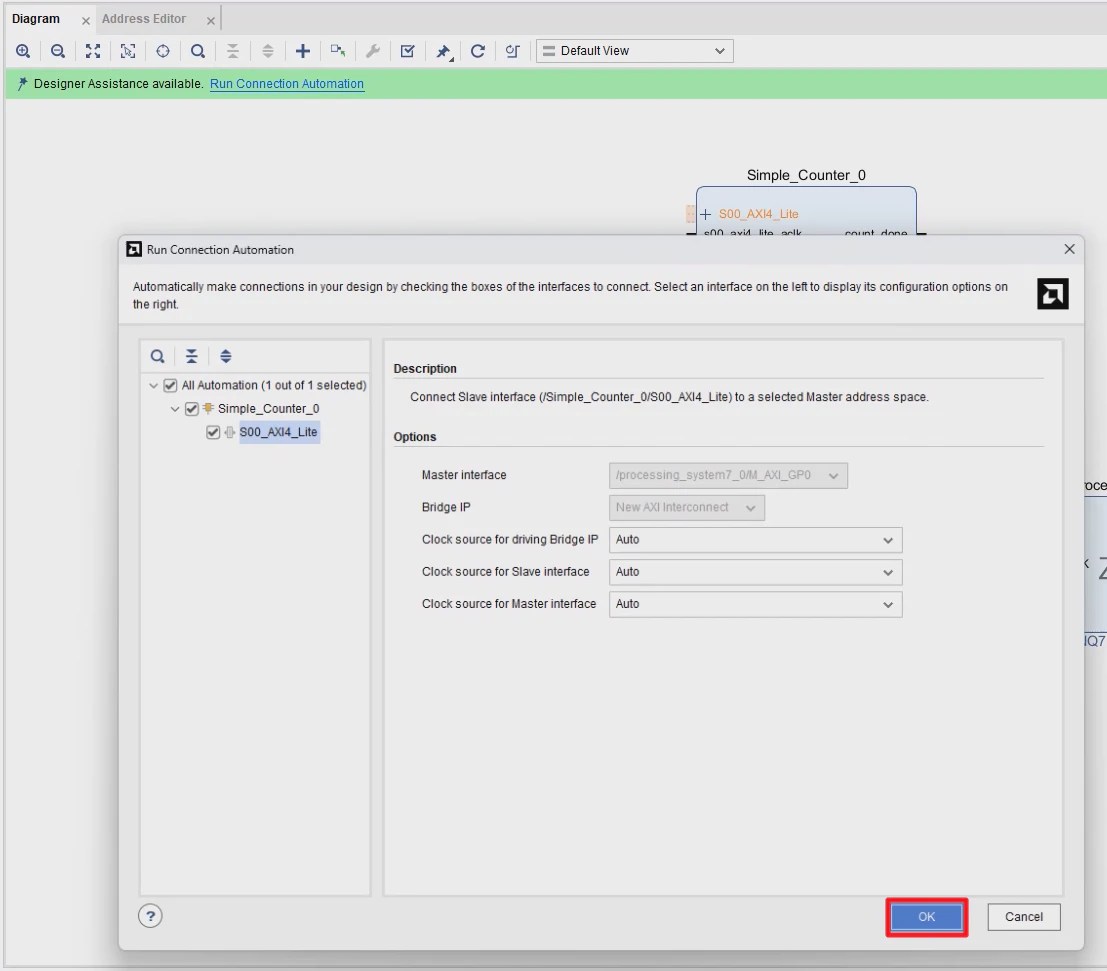Open help with the question mark button

click(150, 916)
